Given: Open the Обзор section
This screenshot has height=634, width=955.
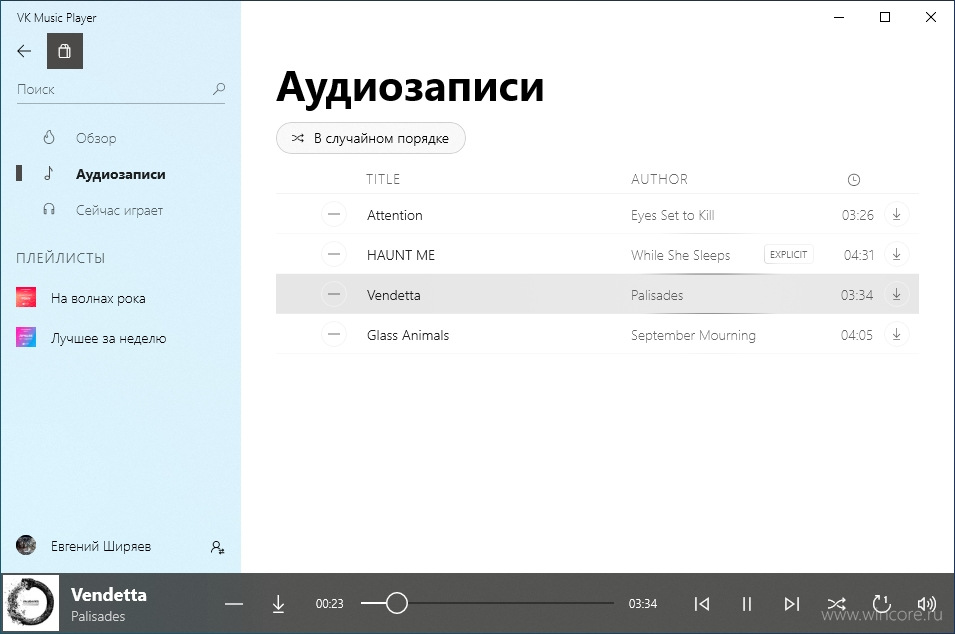Looking at the screenshot, I should pyautogui.click(x=96, y=138).
